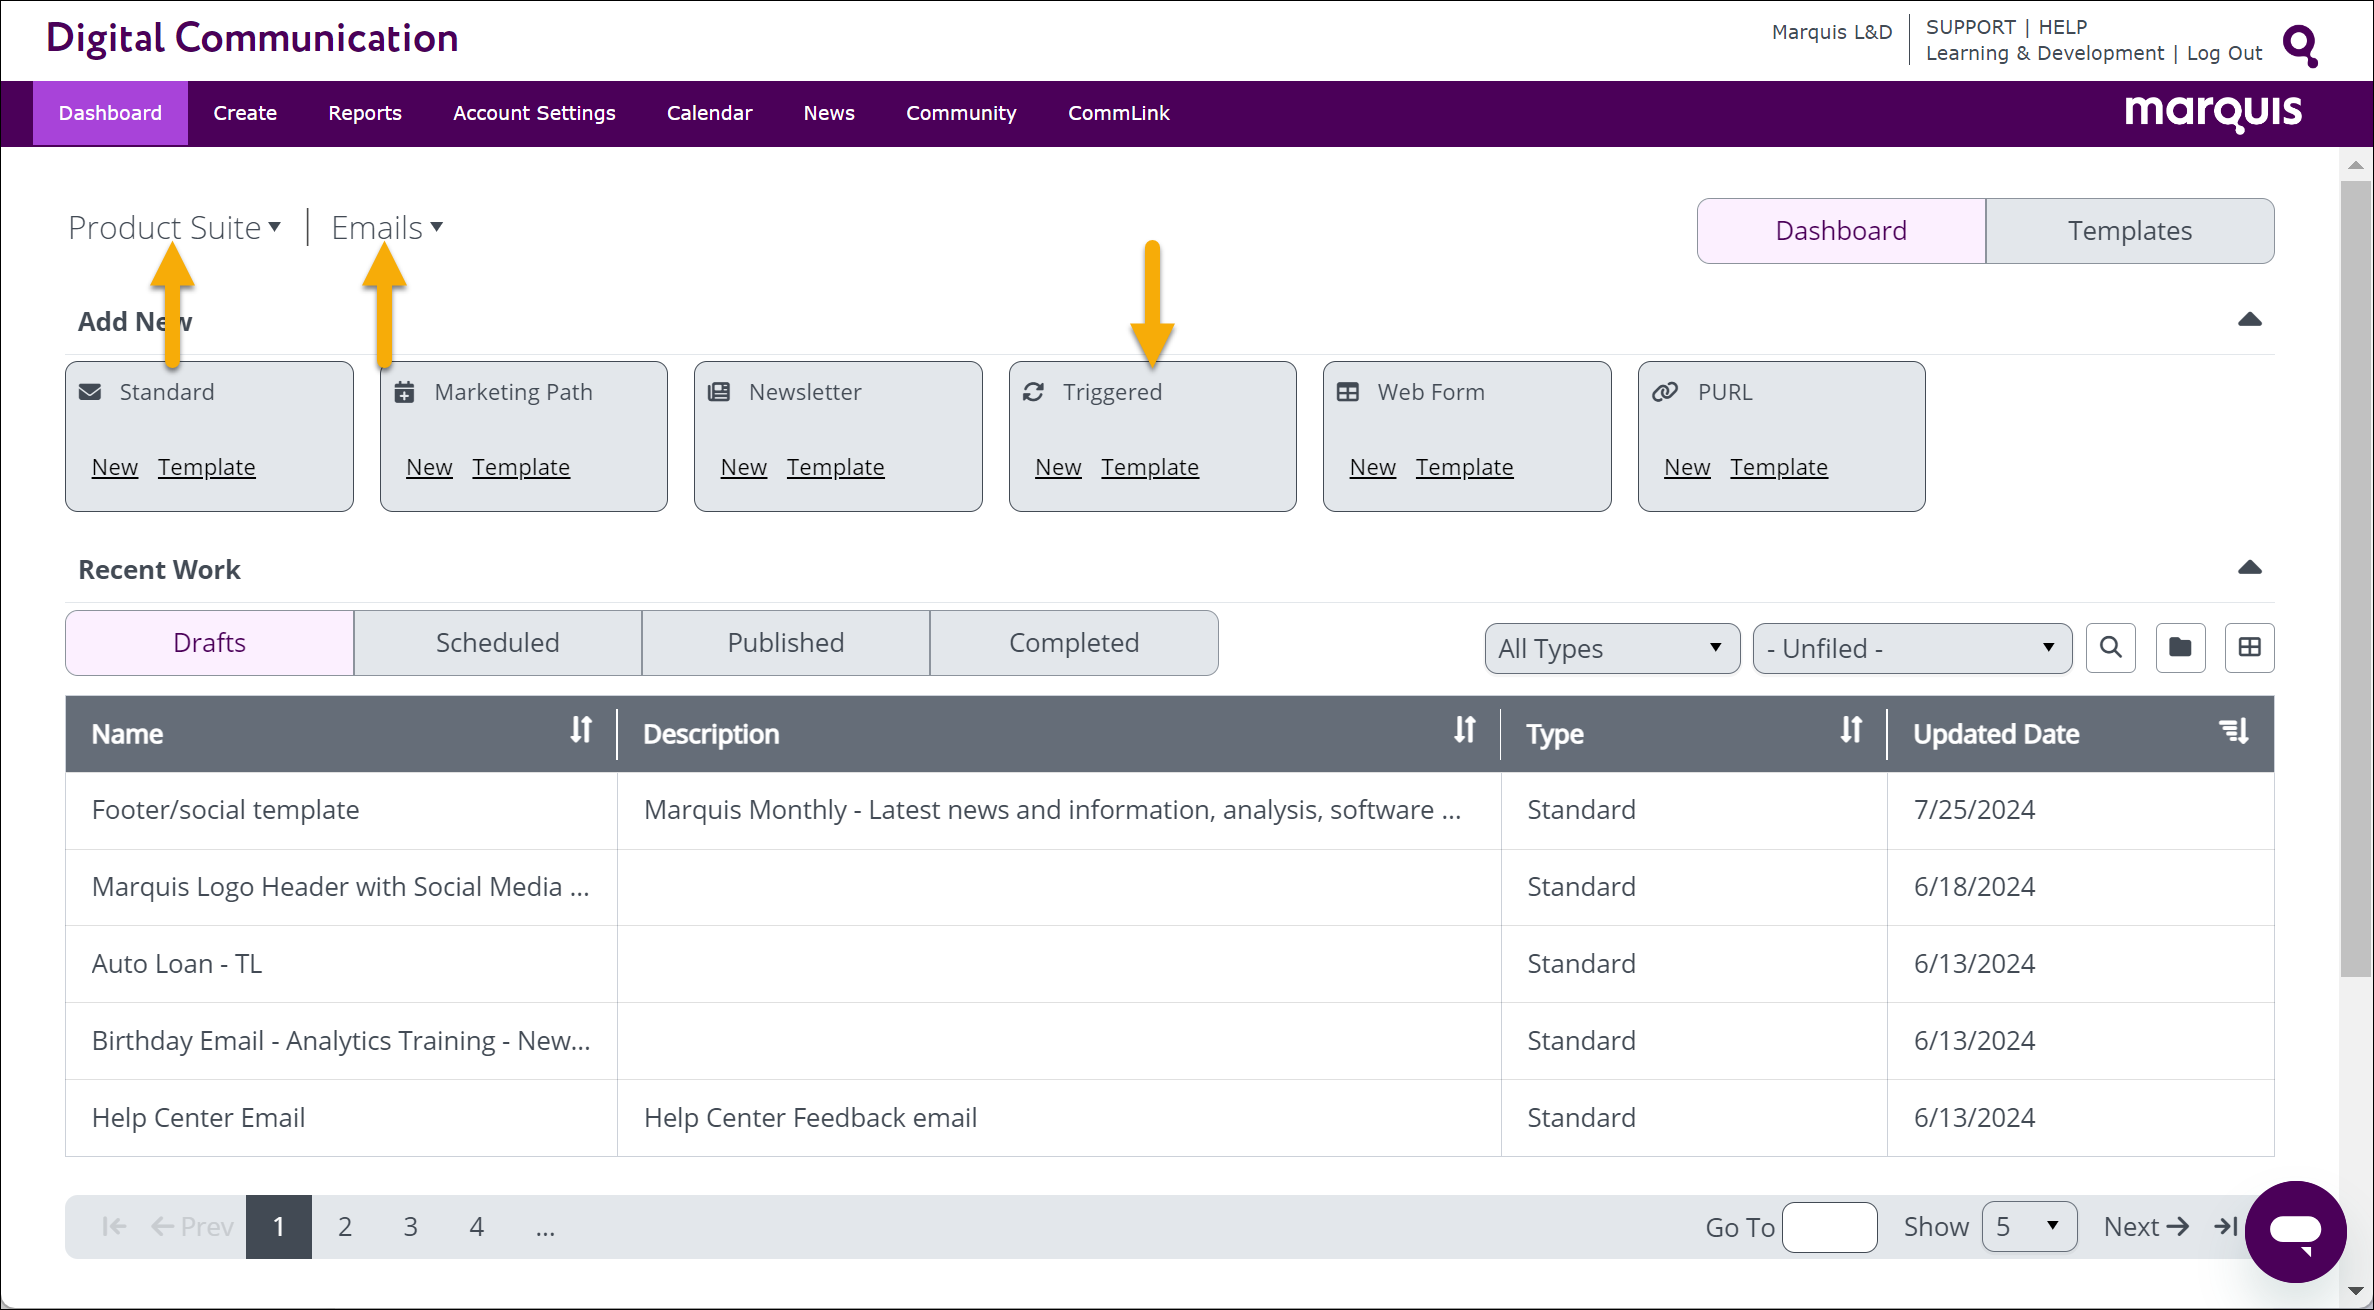The height and width of the screenshot is (1310, 2374).
Task: Click Log Out
Action: point(2224,53)
